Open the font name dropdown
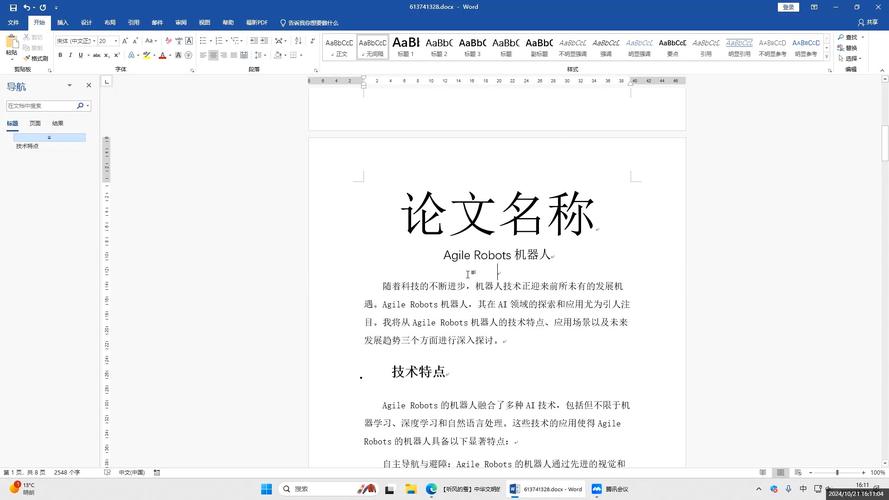Viewport: 889px width, 500px height. [x=94, y=41]
